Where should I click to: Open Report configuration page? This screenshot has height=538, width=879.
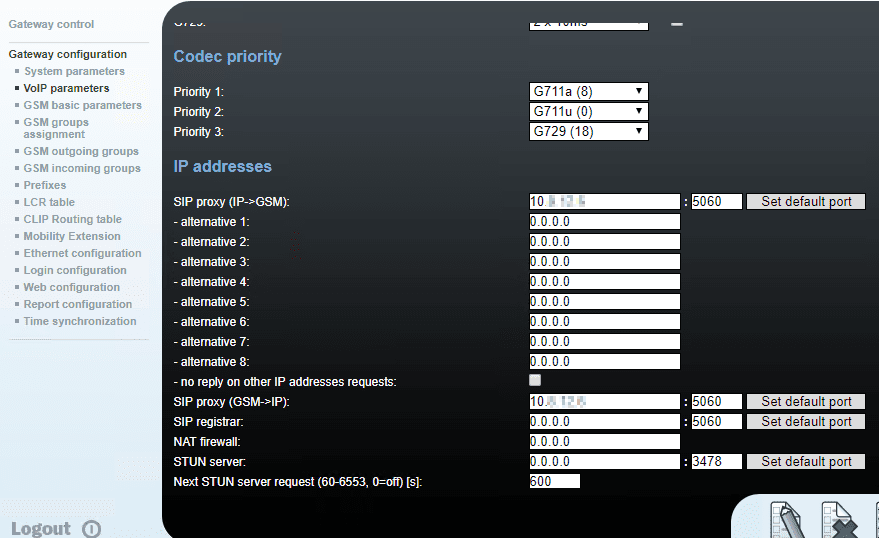click(78, 304)
